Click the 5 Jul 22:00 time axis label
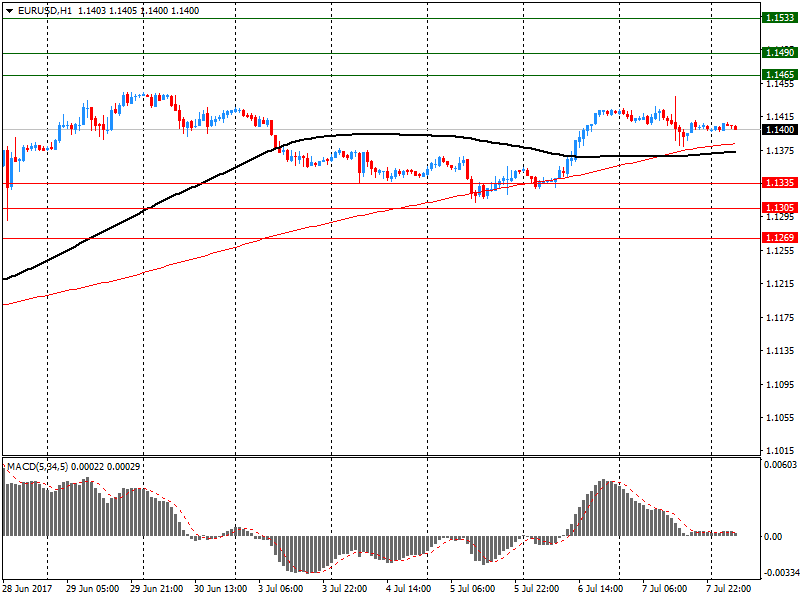Image resolution: width=800 pixels, height=600 pixels. (x=537, y=589)
